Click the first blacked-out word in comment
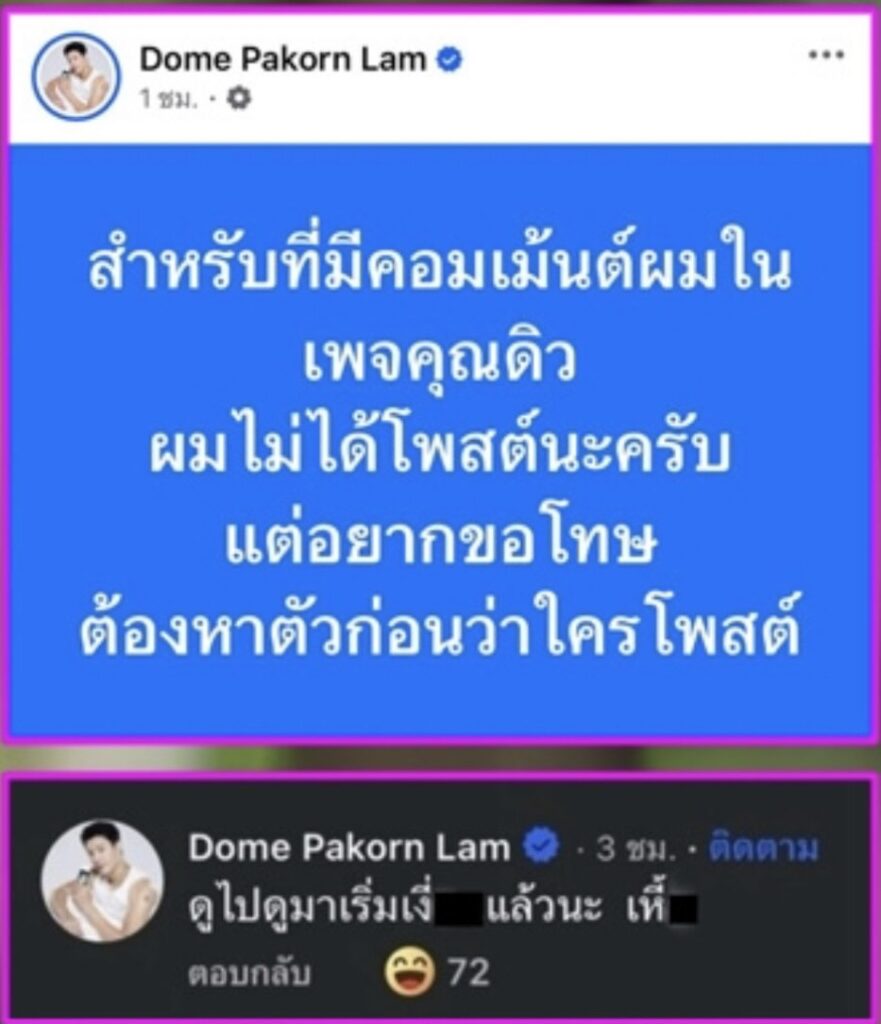Image resolution: width=881 pixels, height=1024 pixels. 458,910
